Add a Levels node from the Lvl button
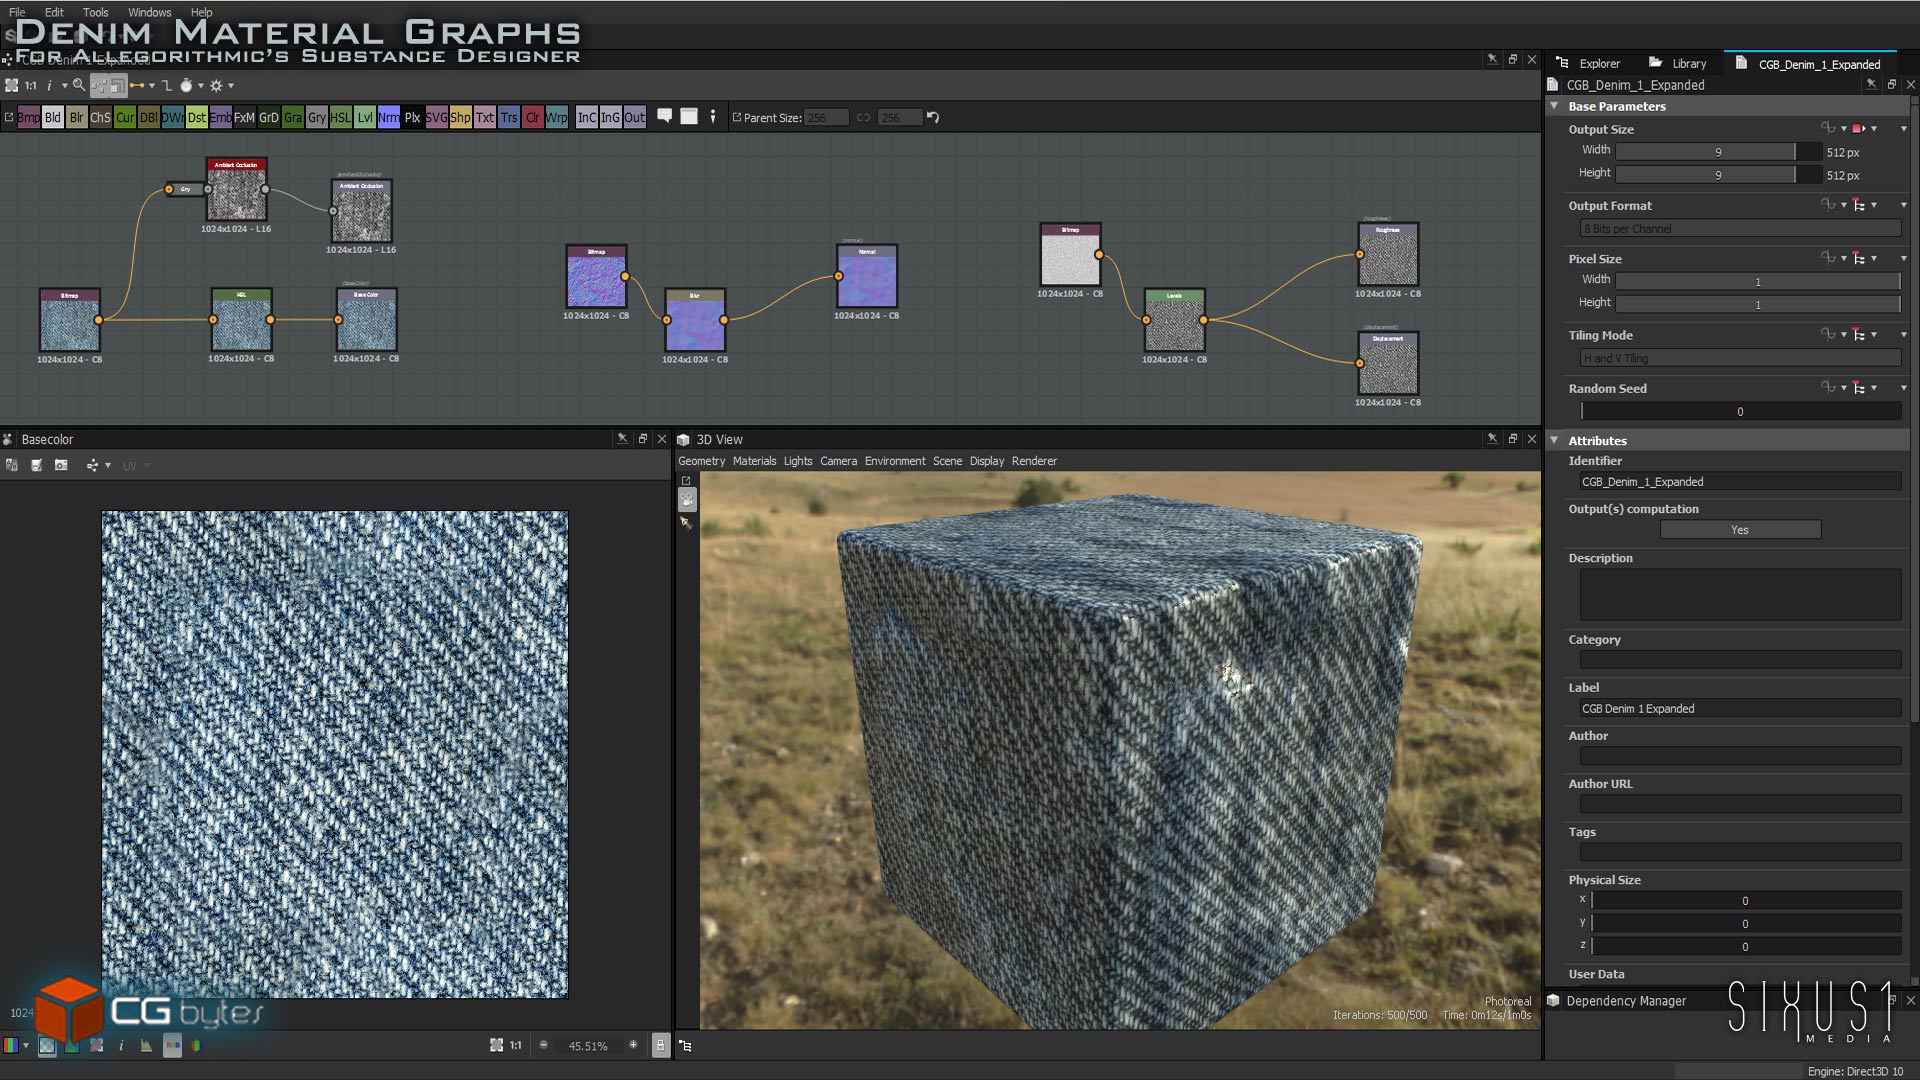Screen dimensions: 1920x1080 coord(364,118)
